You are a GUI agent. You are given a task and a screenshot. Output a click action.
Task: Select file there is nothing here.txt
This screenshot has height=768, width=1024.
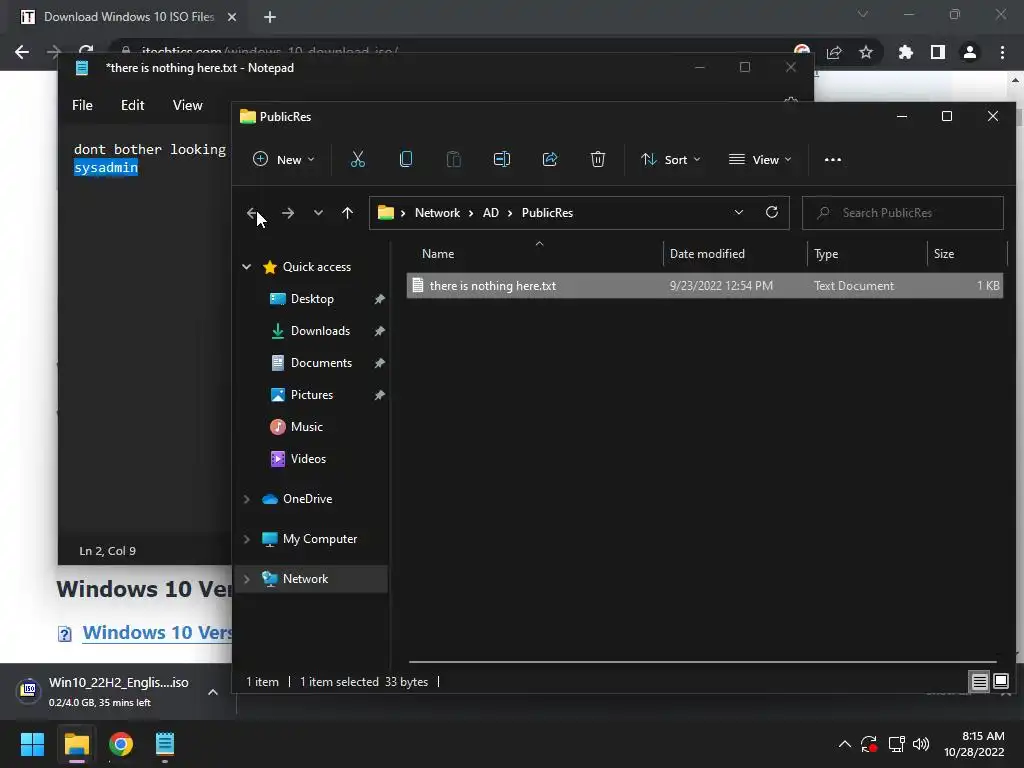coord(705,286)
